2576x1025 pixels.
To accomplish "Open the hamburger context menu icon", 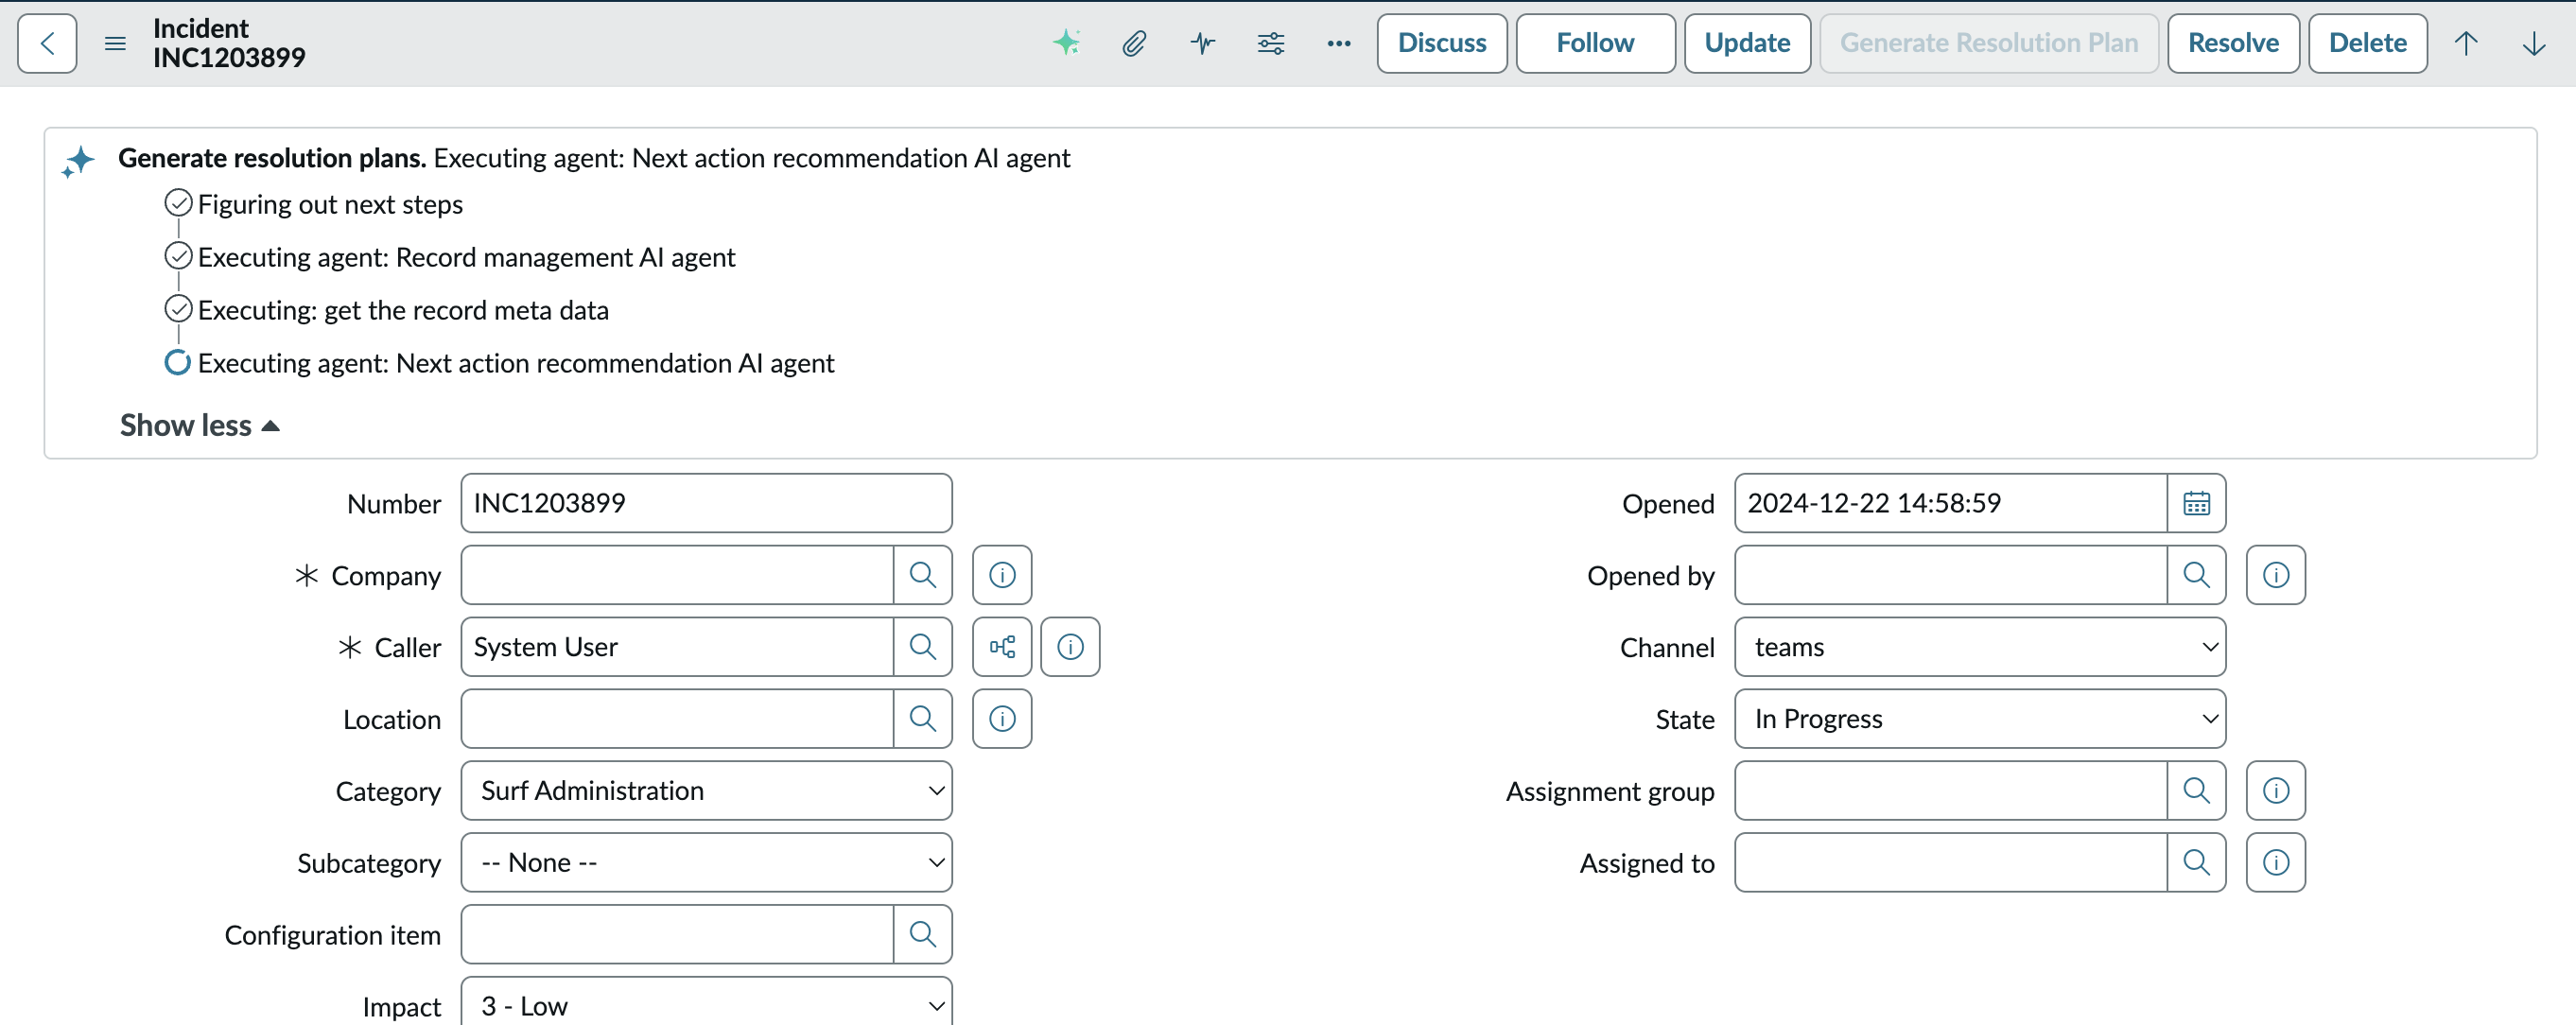I will pyautogui.click(x=115, y=43).
